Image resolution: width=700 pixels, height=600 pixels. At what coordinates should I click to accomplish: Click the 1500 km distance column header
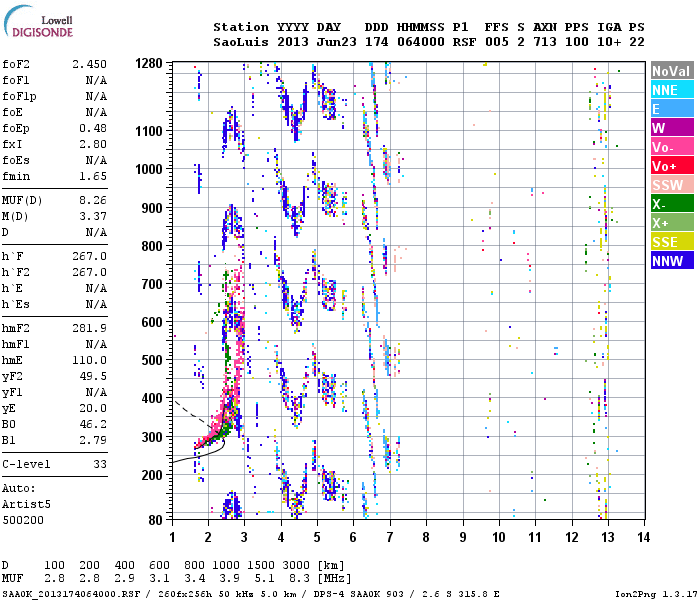(x=260, y=565)
